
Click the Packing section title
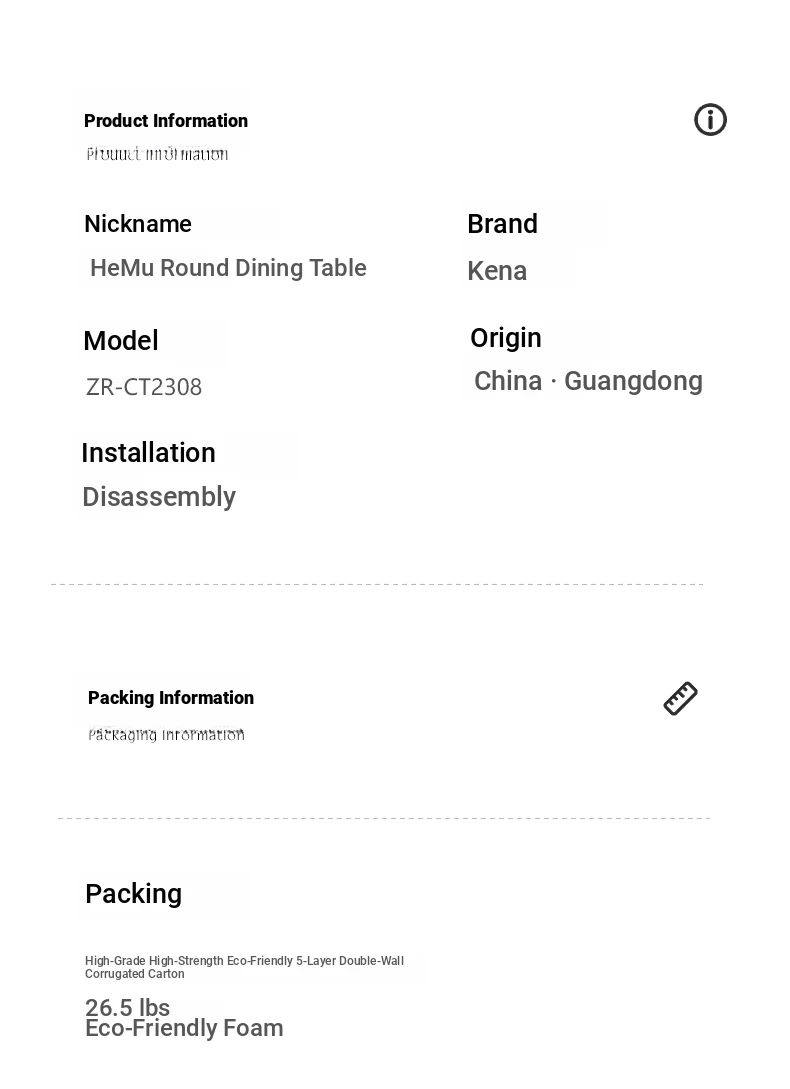(x=133, y=894)
